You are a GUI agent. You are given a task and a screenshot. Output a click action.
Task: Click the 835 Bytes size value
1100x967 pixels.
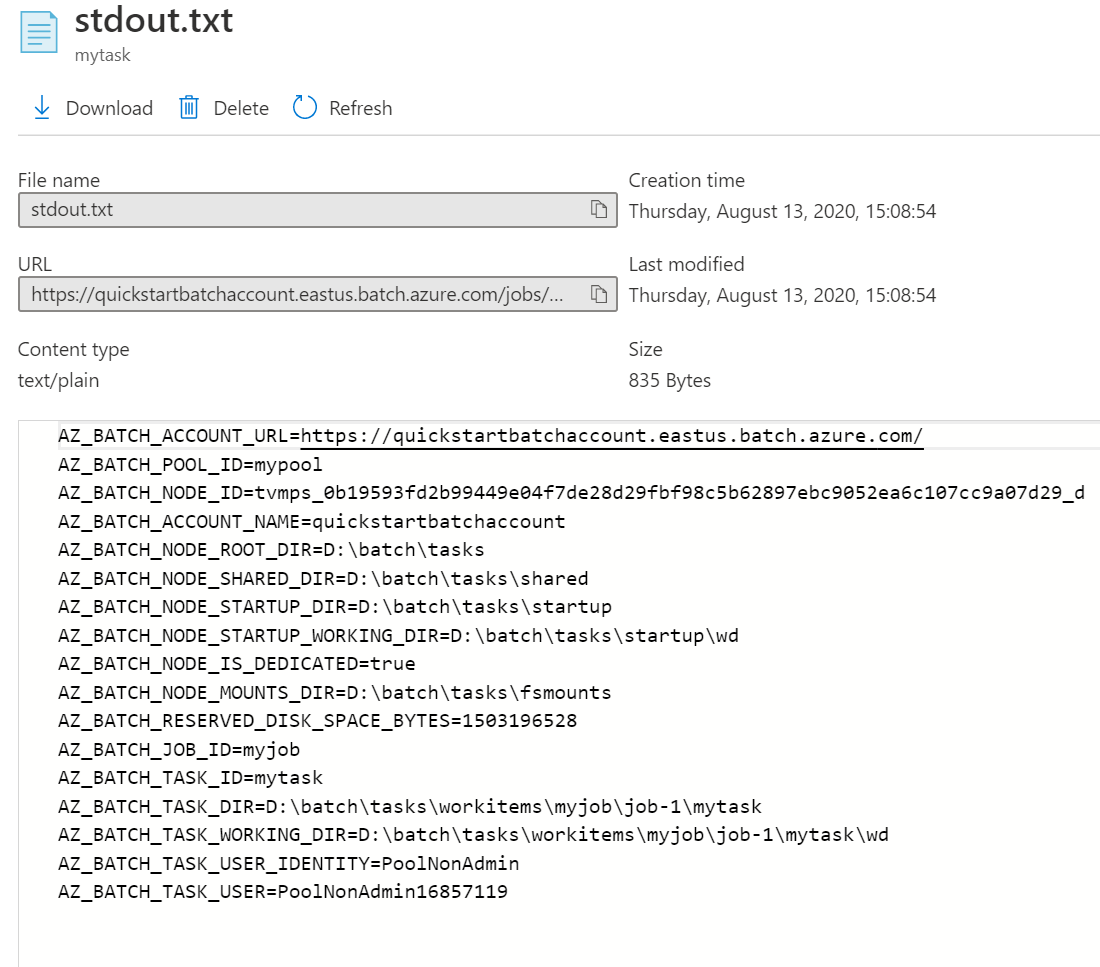[669, 380]
